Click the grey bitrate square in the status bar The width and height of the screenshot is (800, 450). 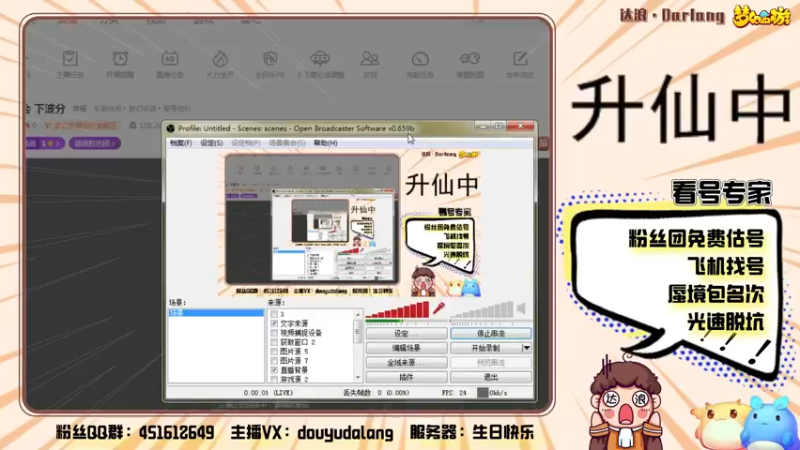(482, 392)
